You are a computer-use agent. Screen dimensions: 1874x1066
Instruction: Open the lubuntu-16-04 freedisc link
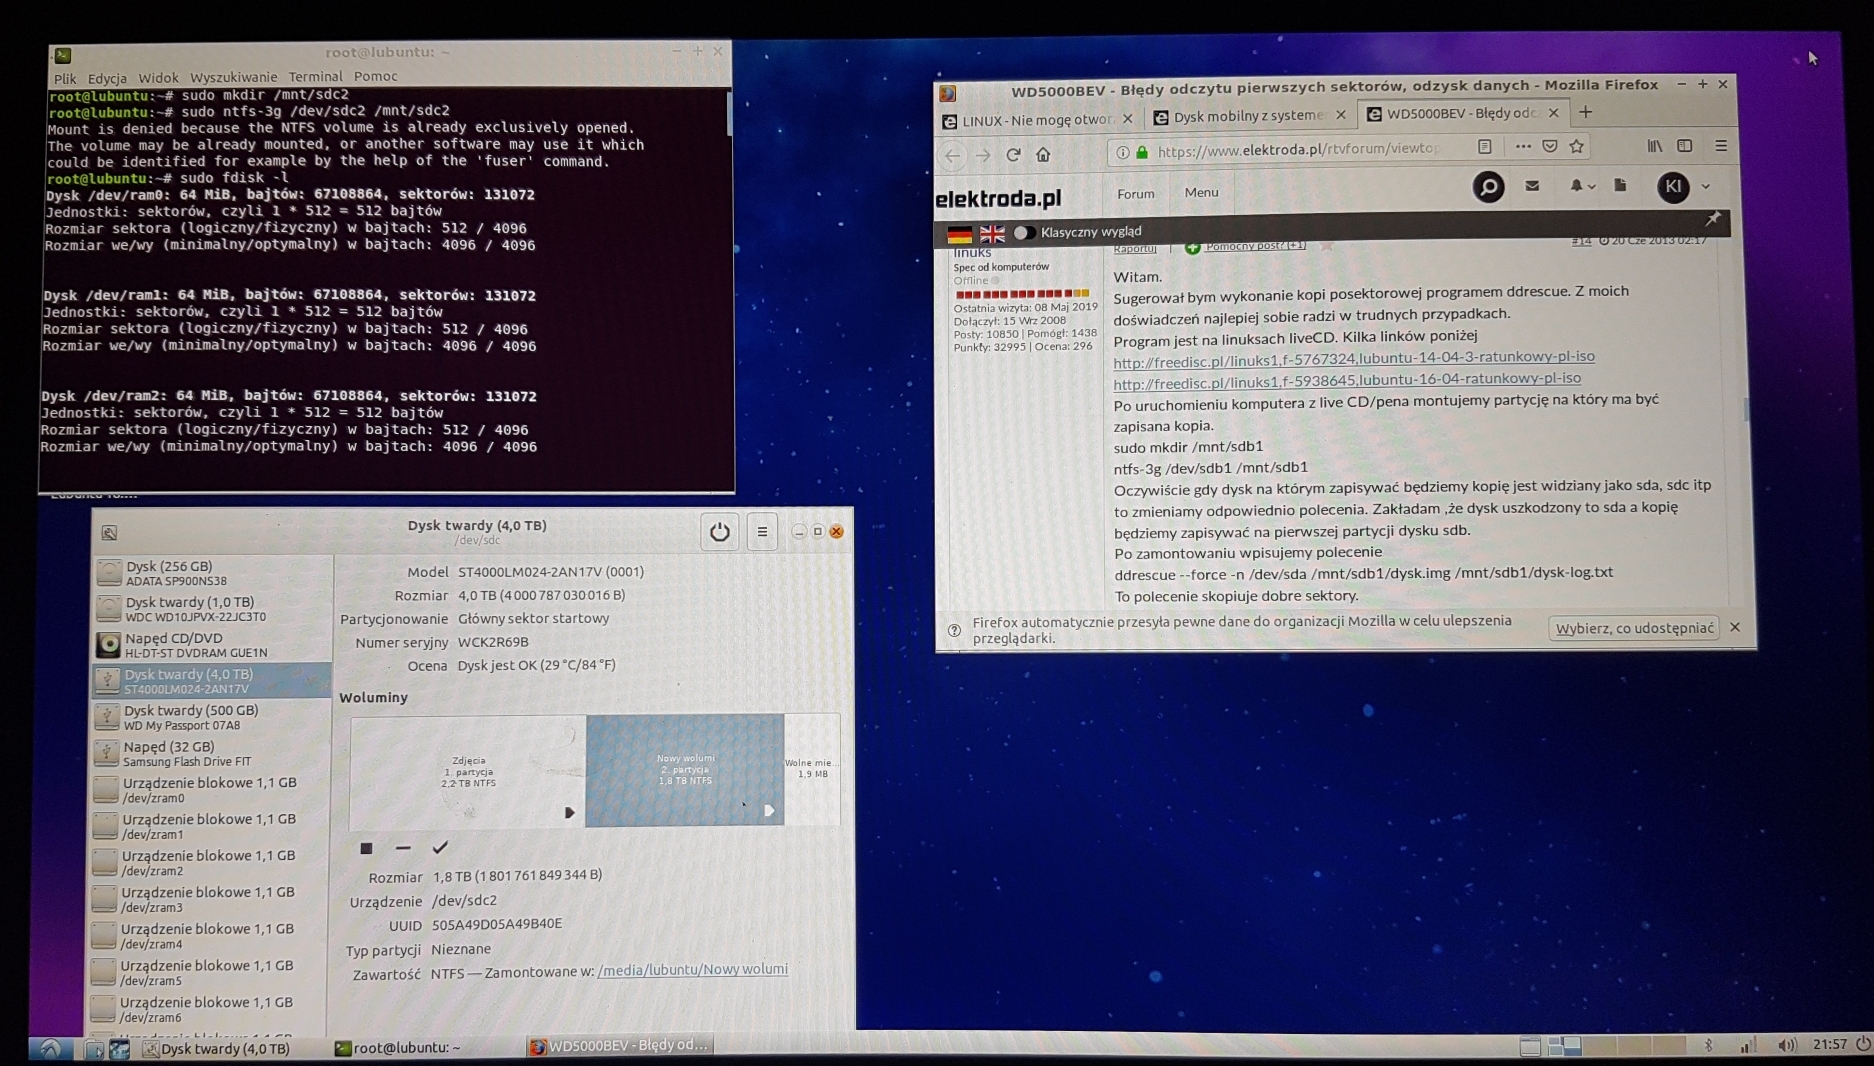pos(1347,381)
